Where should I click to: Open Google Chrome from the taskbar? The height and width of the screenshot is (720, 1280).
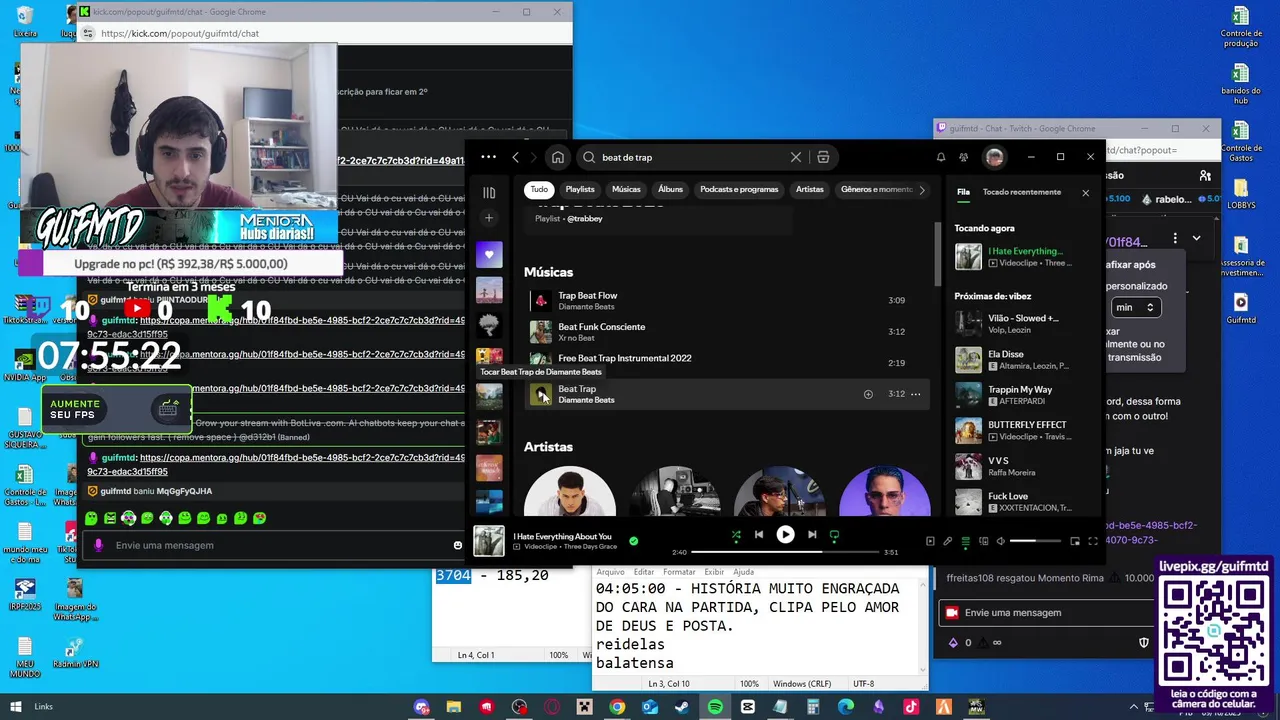[617, 707]
